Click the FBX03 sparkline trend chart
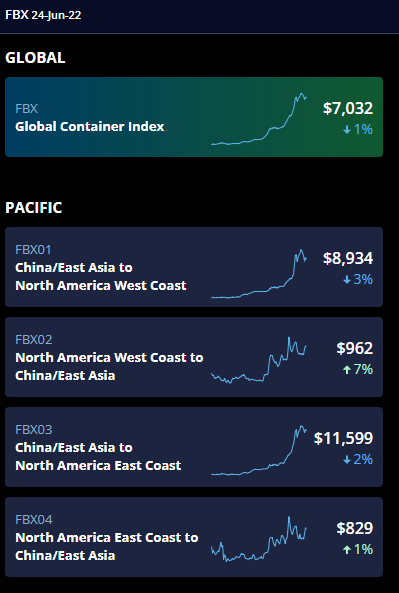 pos(259,450)
